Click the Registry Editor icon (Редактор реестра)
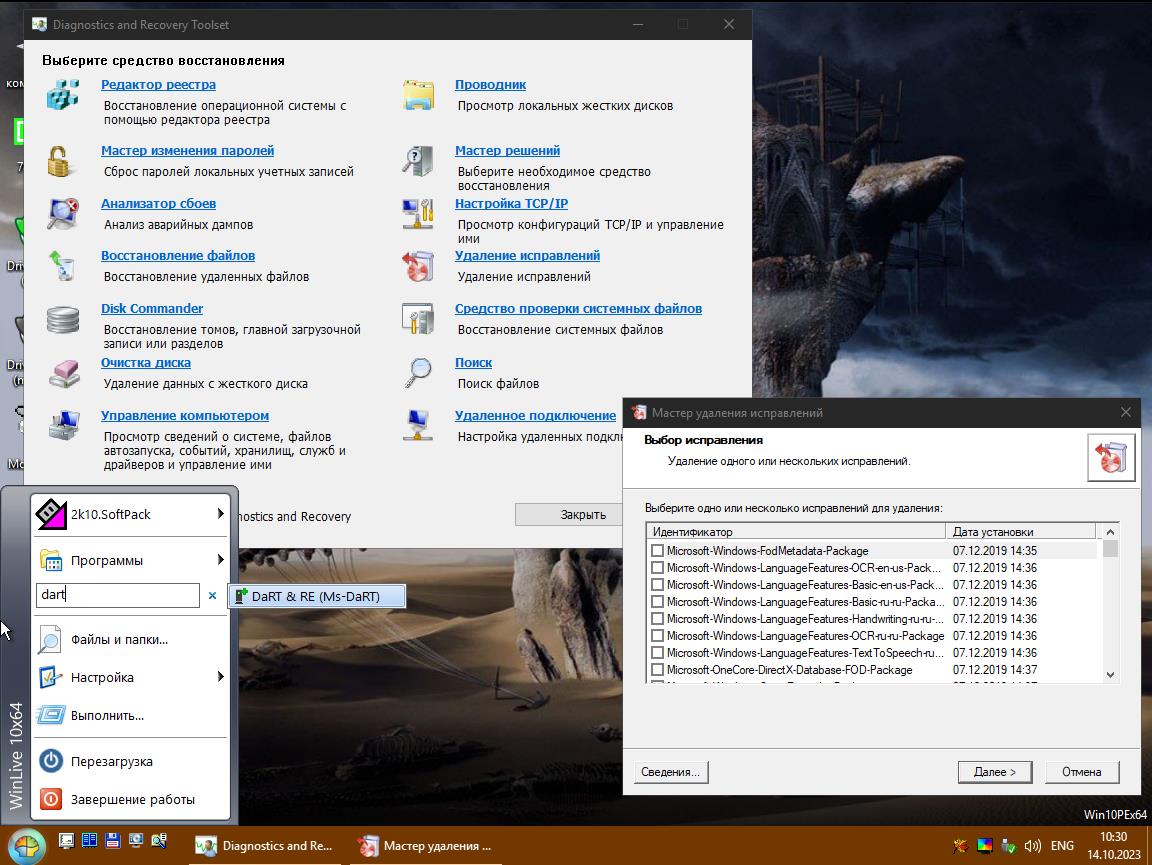This screenshot has width=1152, height=865. (63, 95)
